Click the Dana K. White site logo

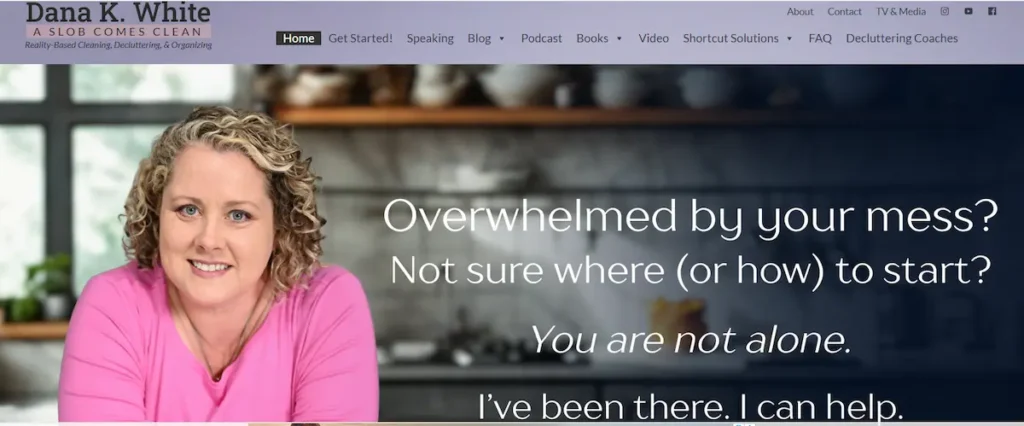118,26
